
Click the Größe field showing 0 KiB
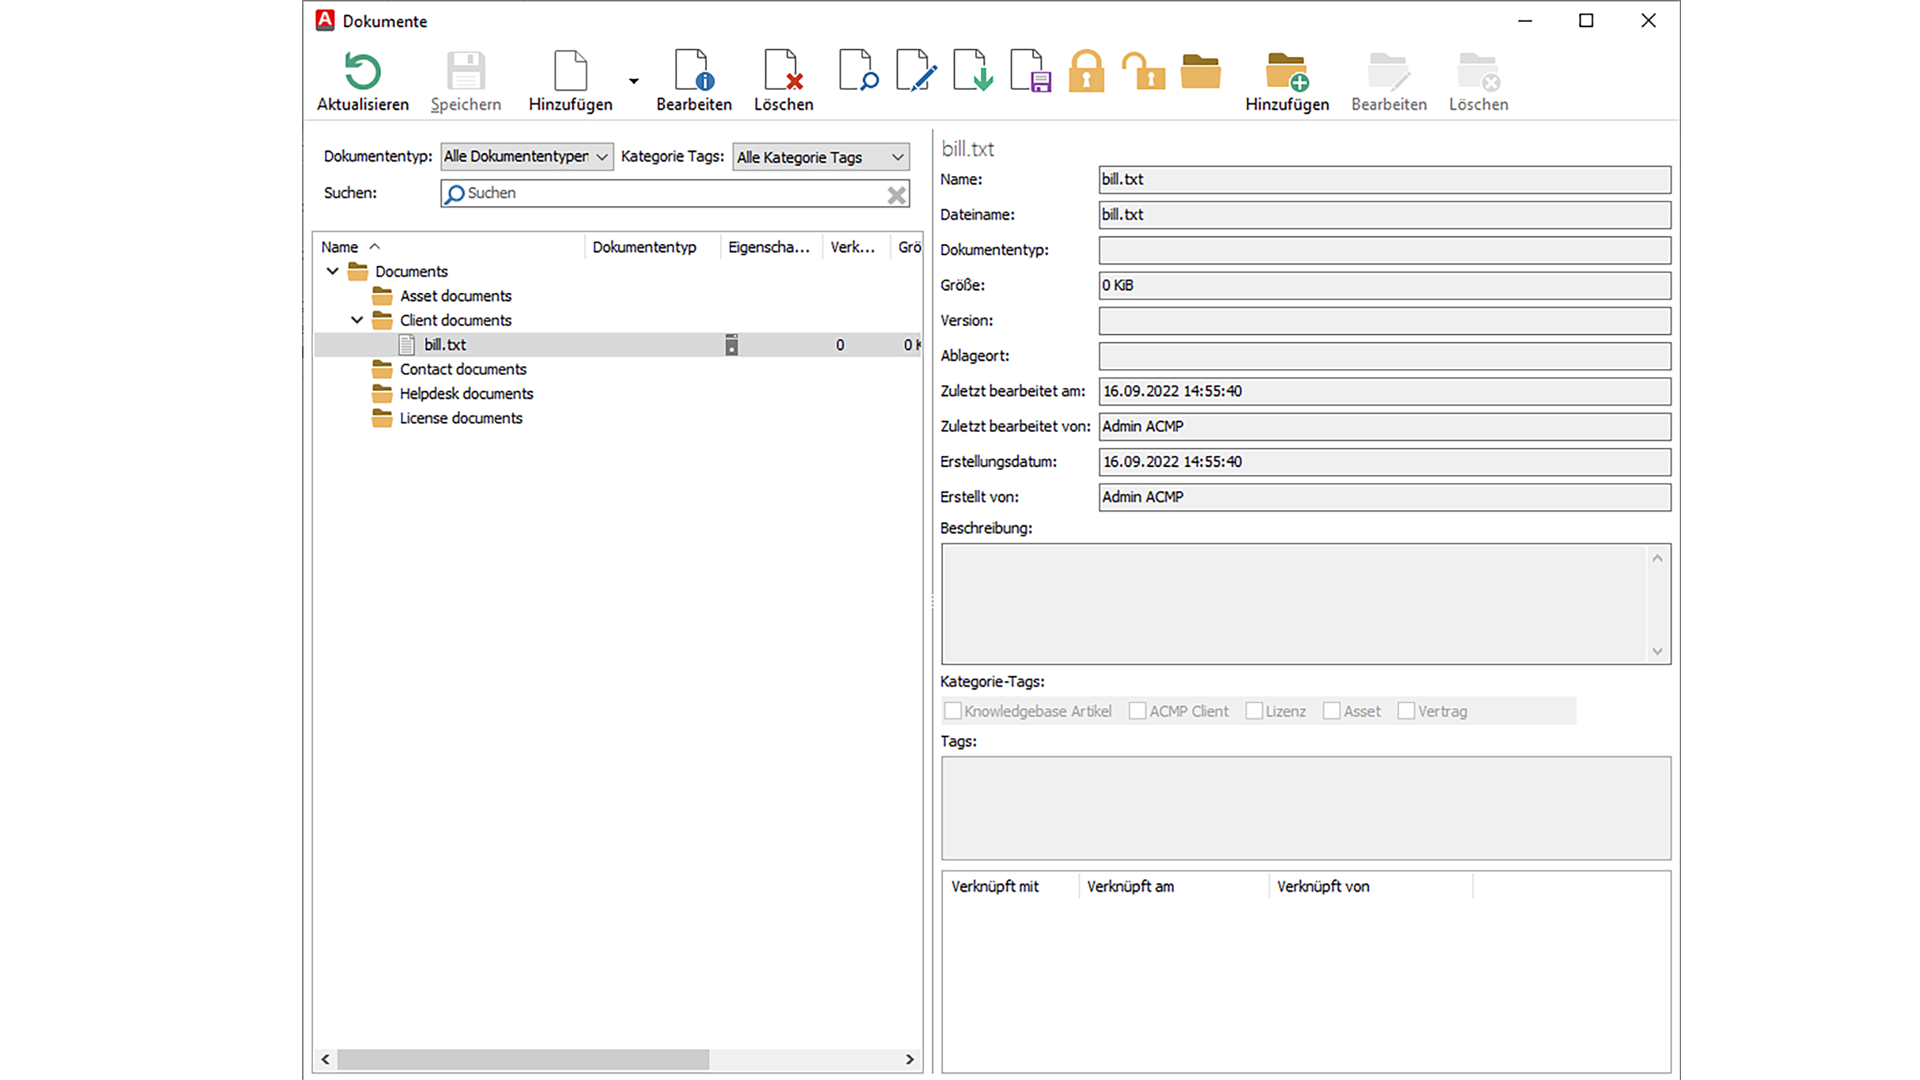[1385, 286]
